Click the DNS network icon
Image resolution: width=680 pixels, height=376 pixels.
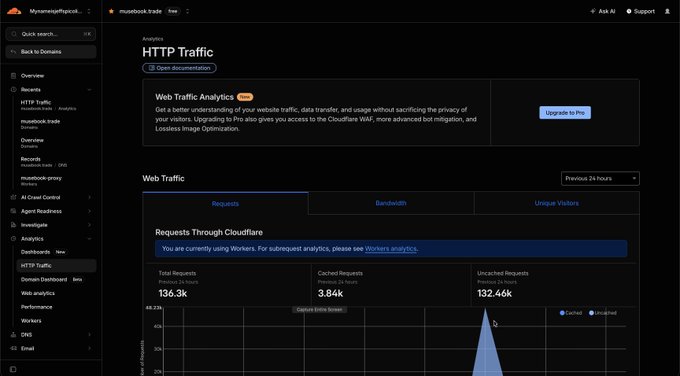coord(13,334)
